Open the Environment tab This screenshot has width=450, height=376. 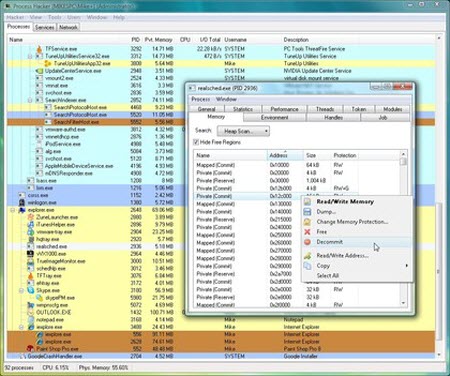pos(275,118)
